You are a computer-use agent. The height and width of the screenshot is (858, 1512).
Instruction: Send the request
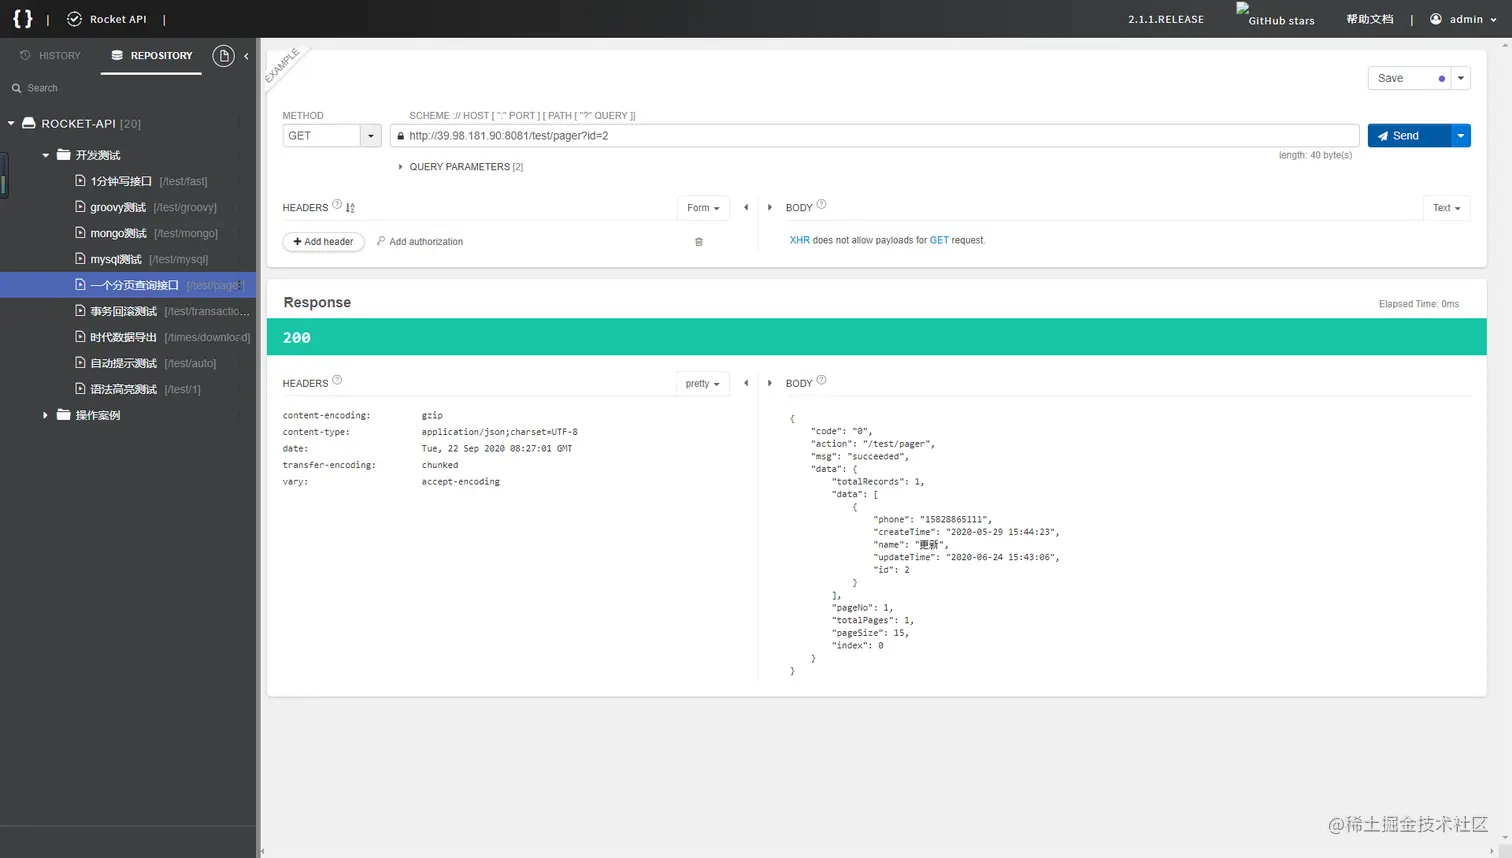click(1409, 136)
